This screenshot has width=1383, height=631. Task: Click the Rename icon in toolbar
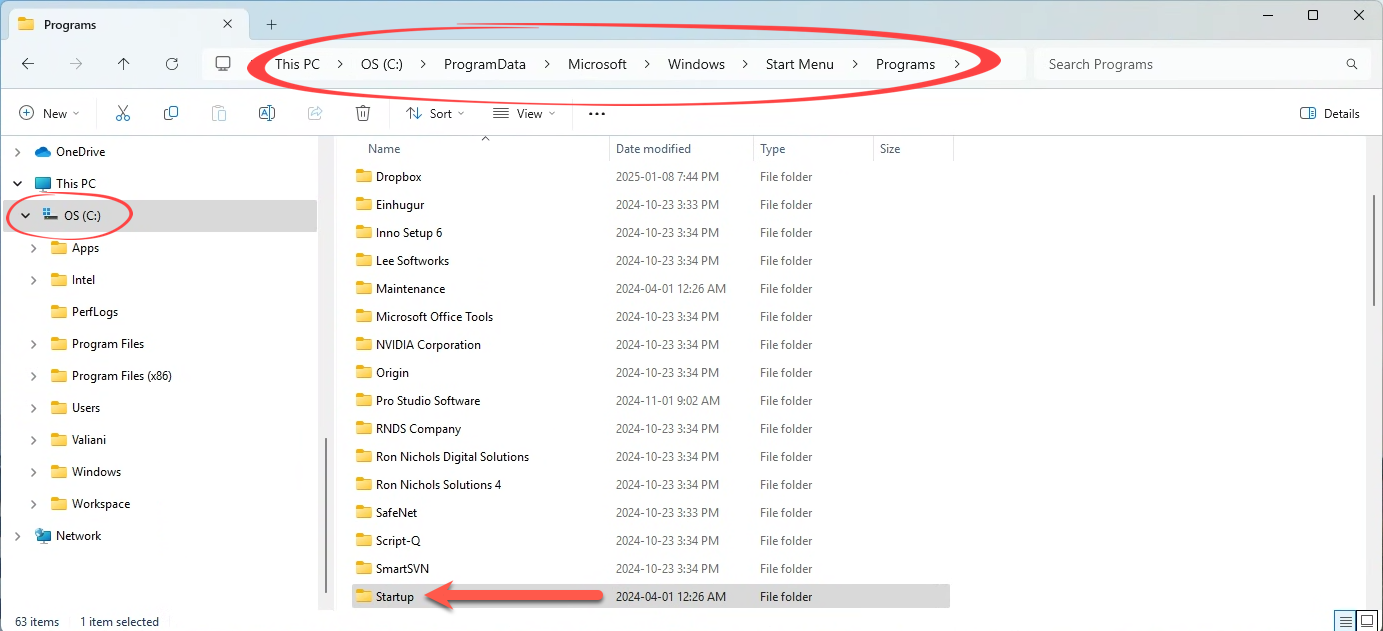click(x=267, y=114)
